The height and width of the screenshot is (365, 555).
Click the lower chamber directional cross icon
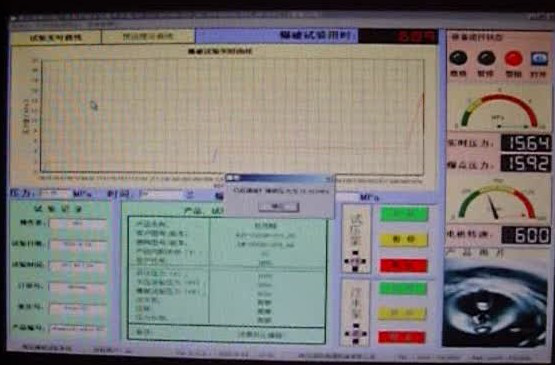[x=355, y=334]
